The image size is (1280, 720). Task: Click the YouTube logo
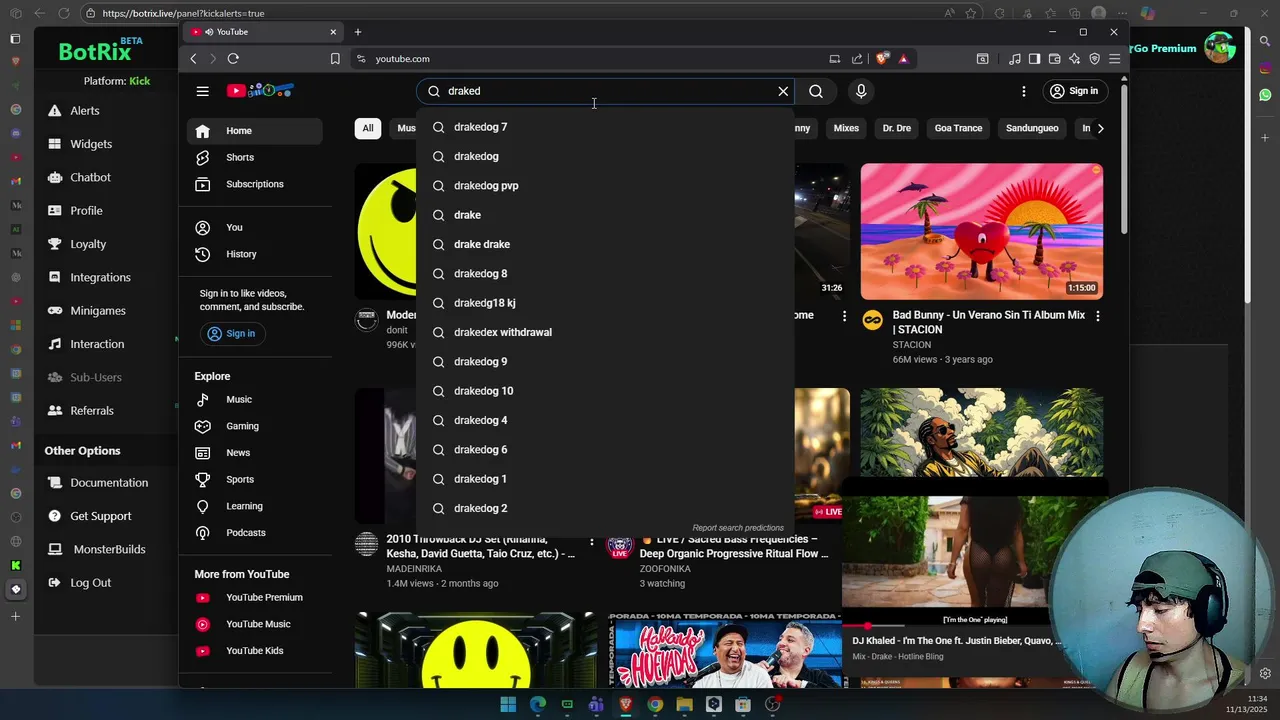coord(260,91)
